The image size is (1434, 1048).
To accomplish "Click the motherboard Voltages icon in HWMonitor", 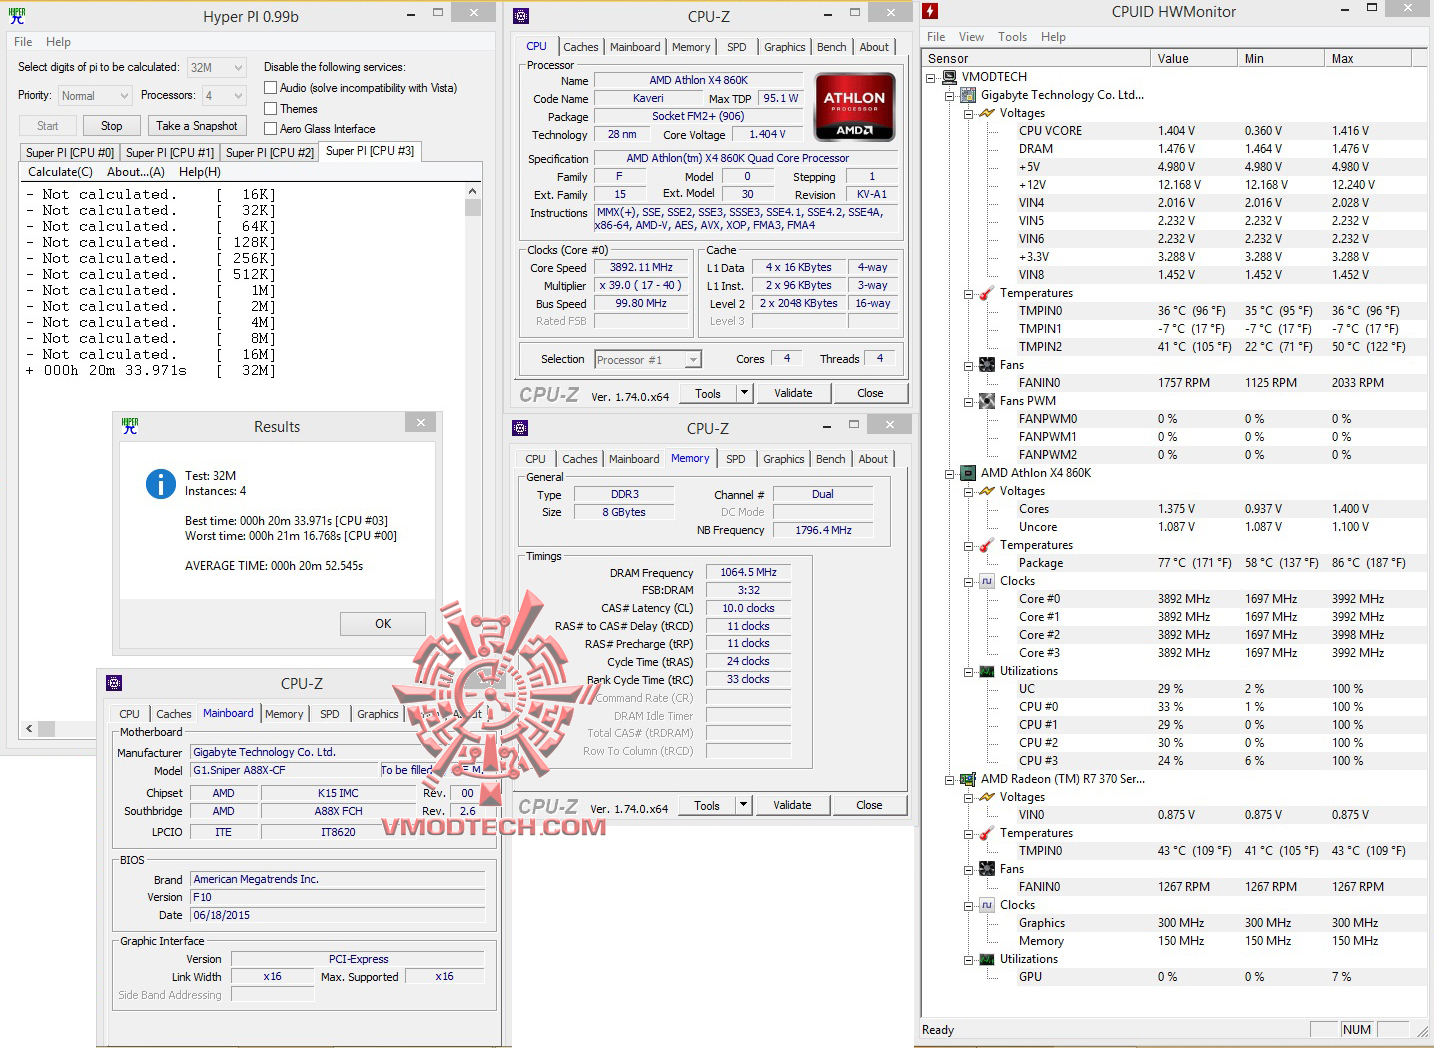I will click(x=986, y=113).
